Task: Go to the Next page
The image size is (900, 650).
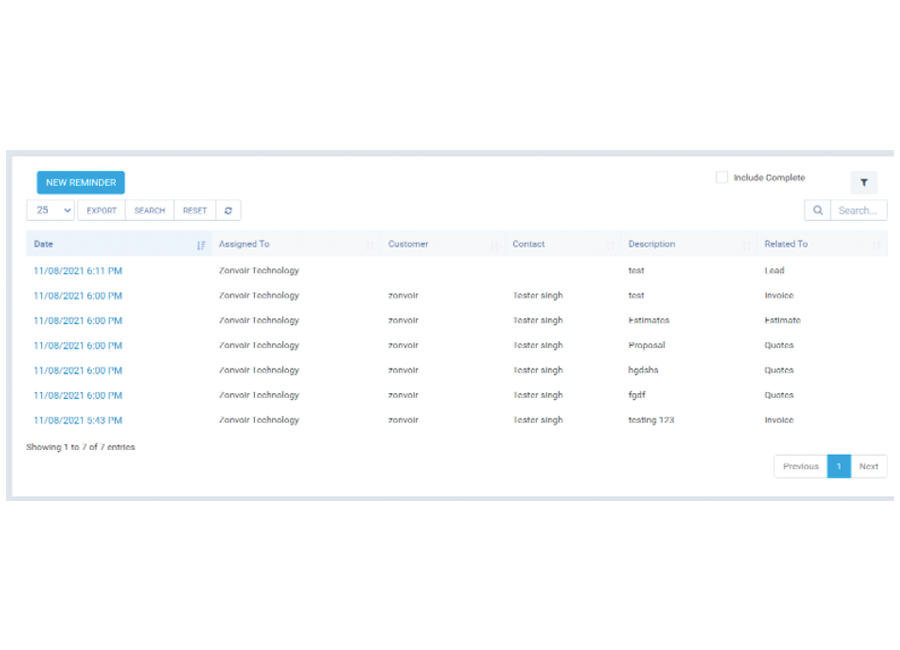Action: coord(868,467)
